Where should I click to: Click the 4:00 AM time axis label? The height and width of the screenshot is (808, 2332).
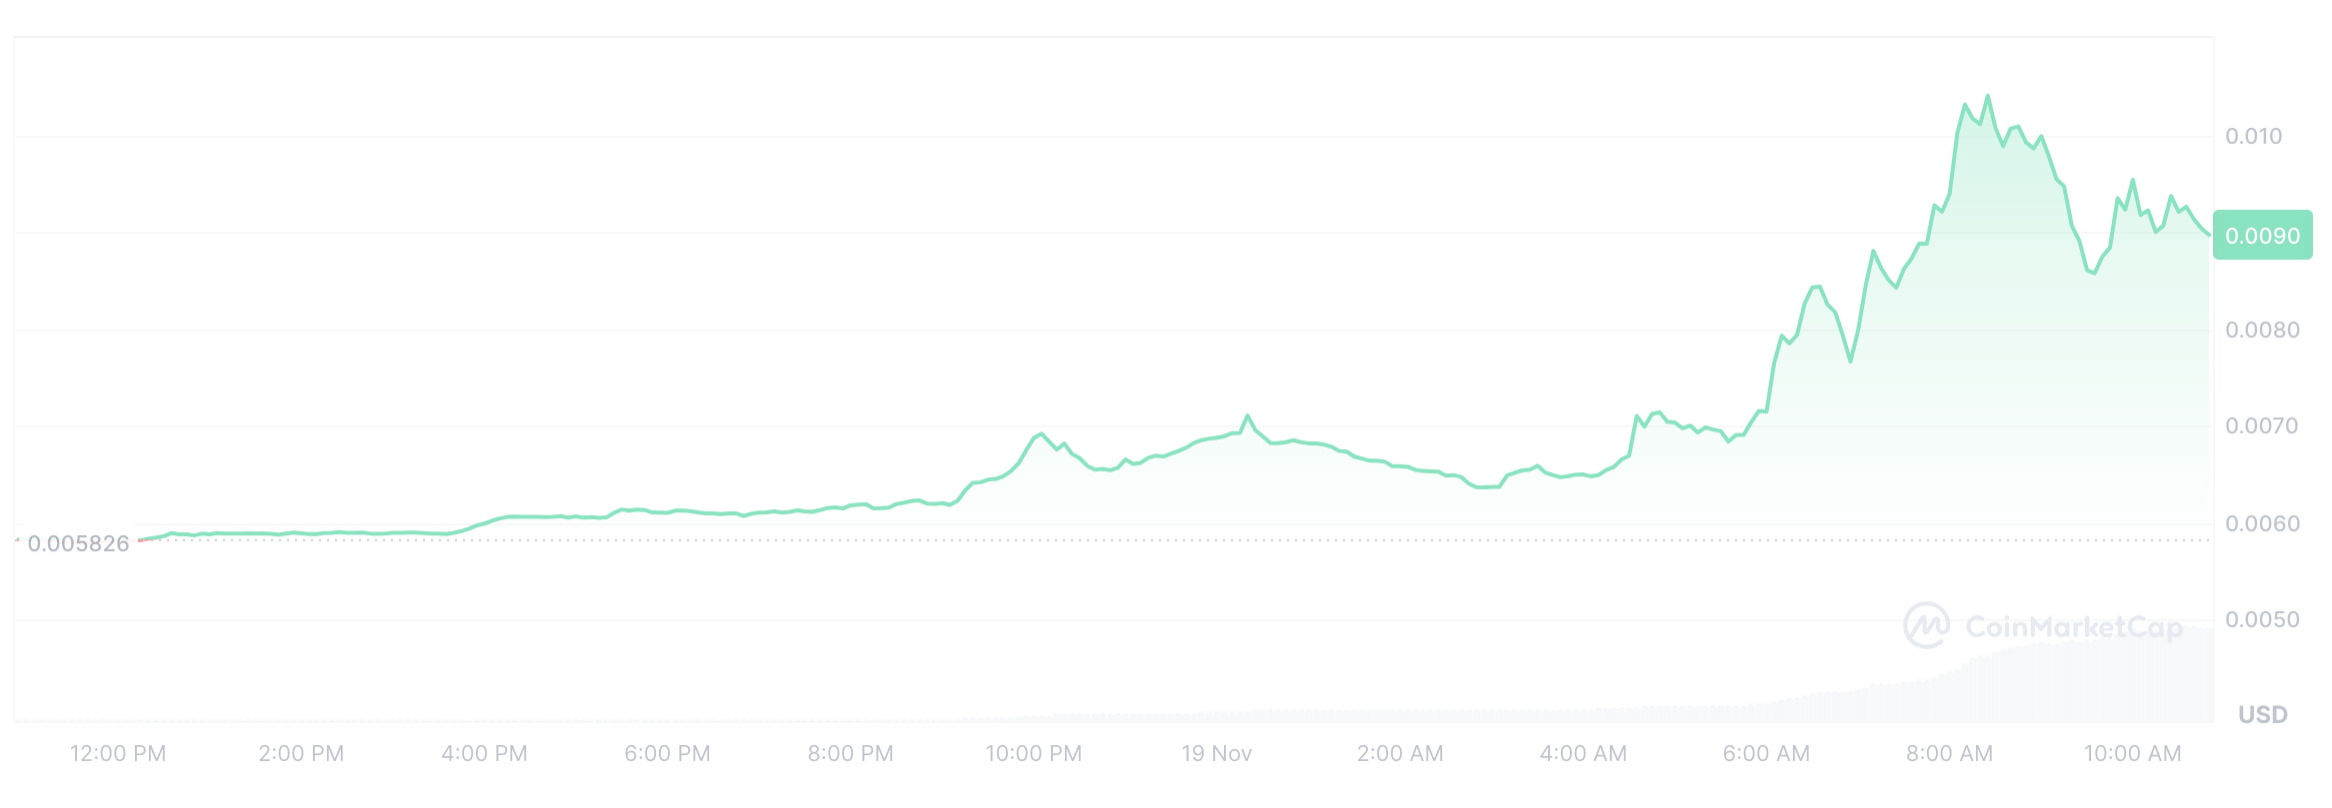coord(1583,754)
